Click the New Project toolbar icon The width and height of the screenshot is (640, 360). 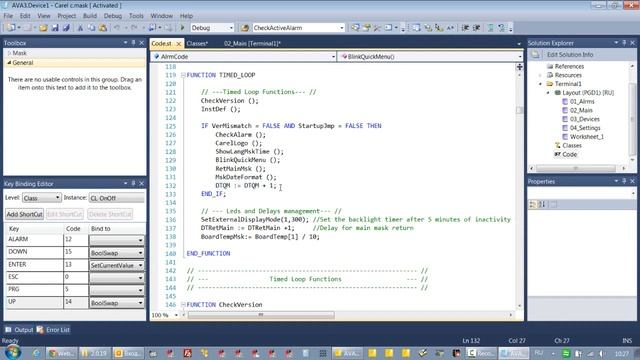click(x=11, y=28)
